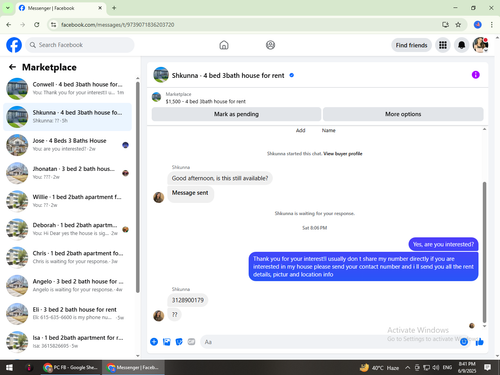Open the GIF picker icon
The image size is (500, 375).
191,342
